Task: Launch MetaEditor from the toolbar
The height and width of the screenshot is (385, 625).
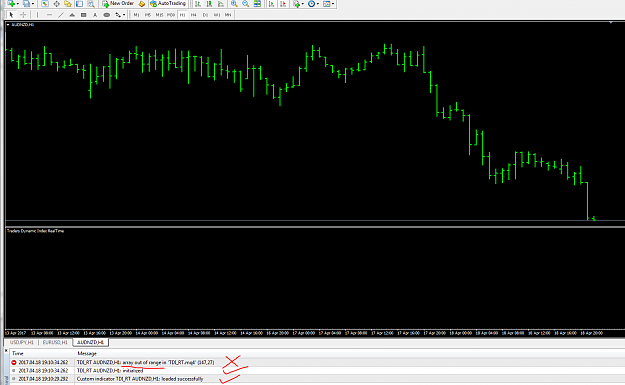Action: pyautogui.click(x=142, y=4)
